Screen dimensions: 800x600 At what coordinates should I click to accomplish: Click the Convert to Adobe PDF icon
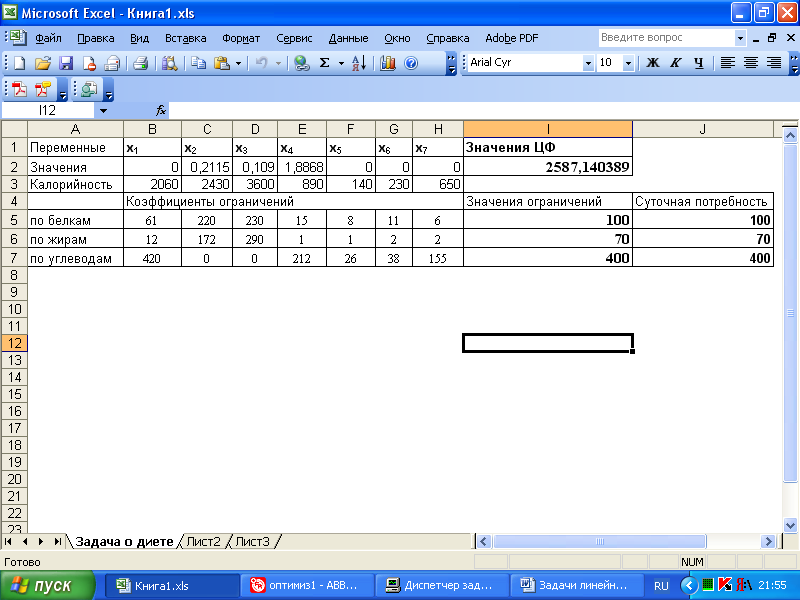20,89
